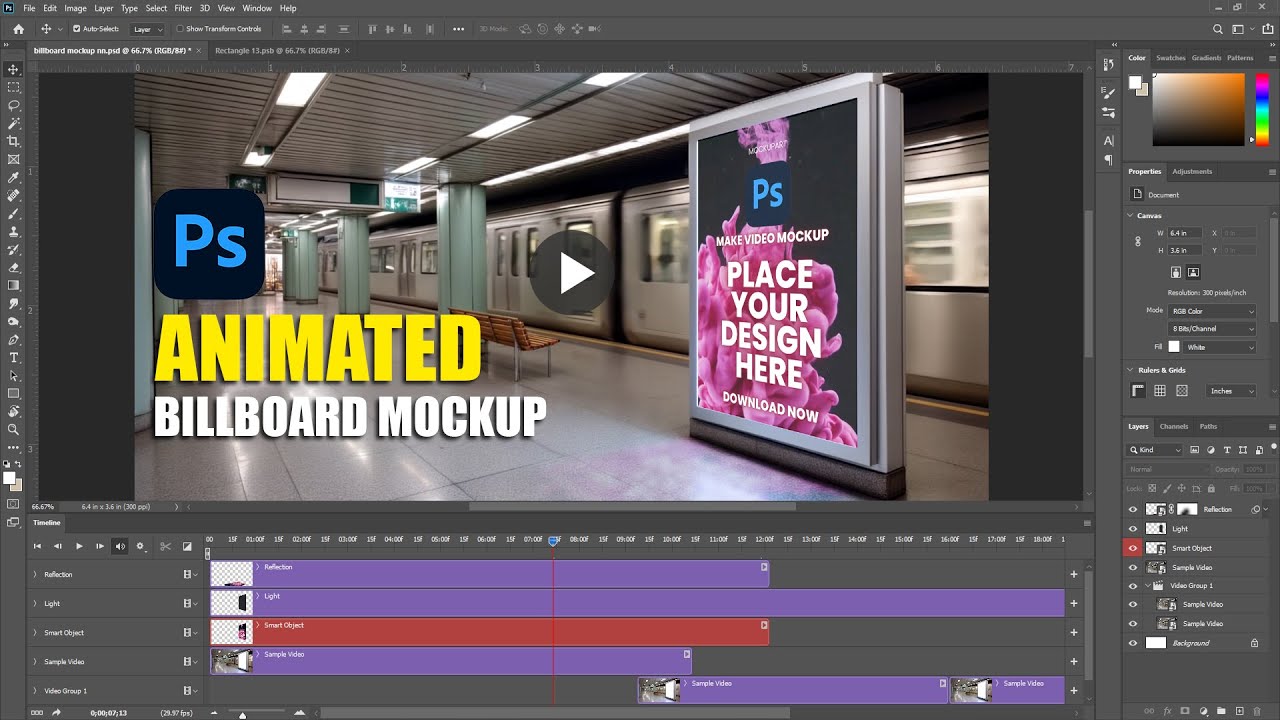The height and width of the screenshot is (720, 1280).
Task: Select the Path Selection tool
Action: pyautogui.click(x=14, y=375)
